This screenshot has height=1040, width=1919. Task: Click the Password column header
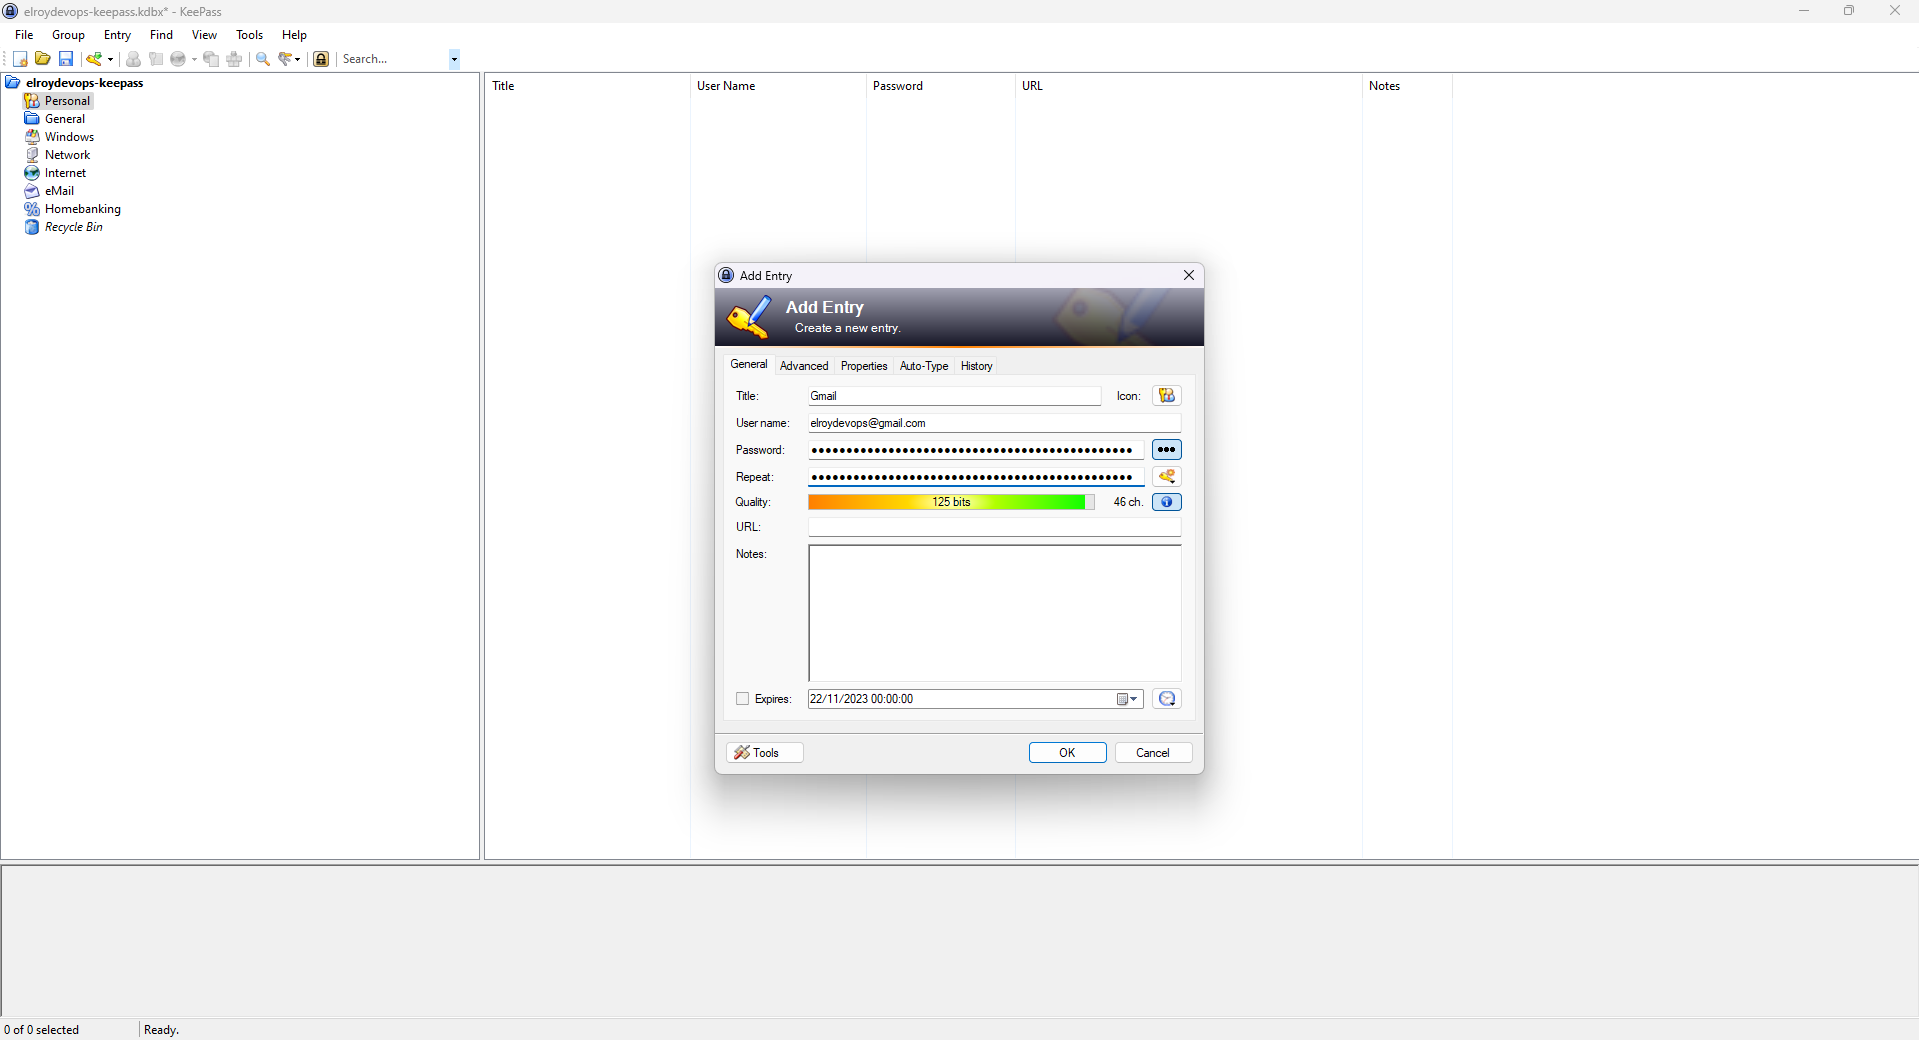[x=941, y=86]
